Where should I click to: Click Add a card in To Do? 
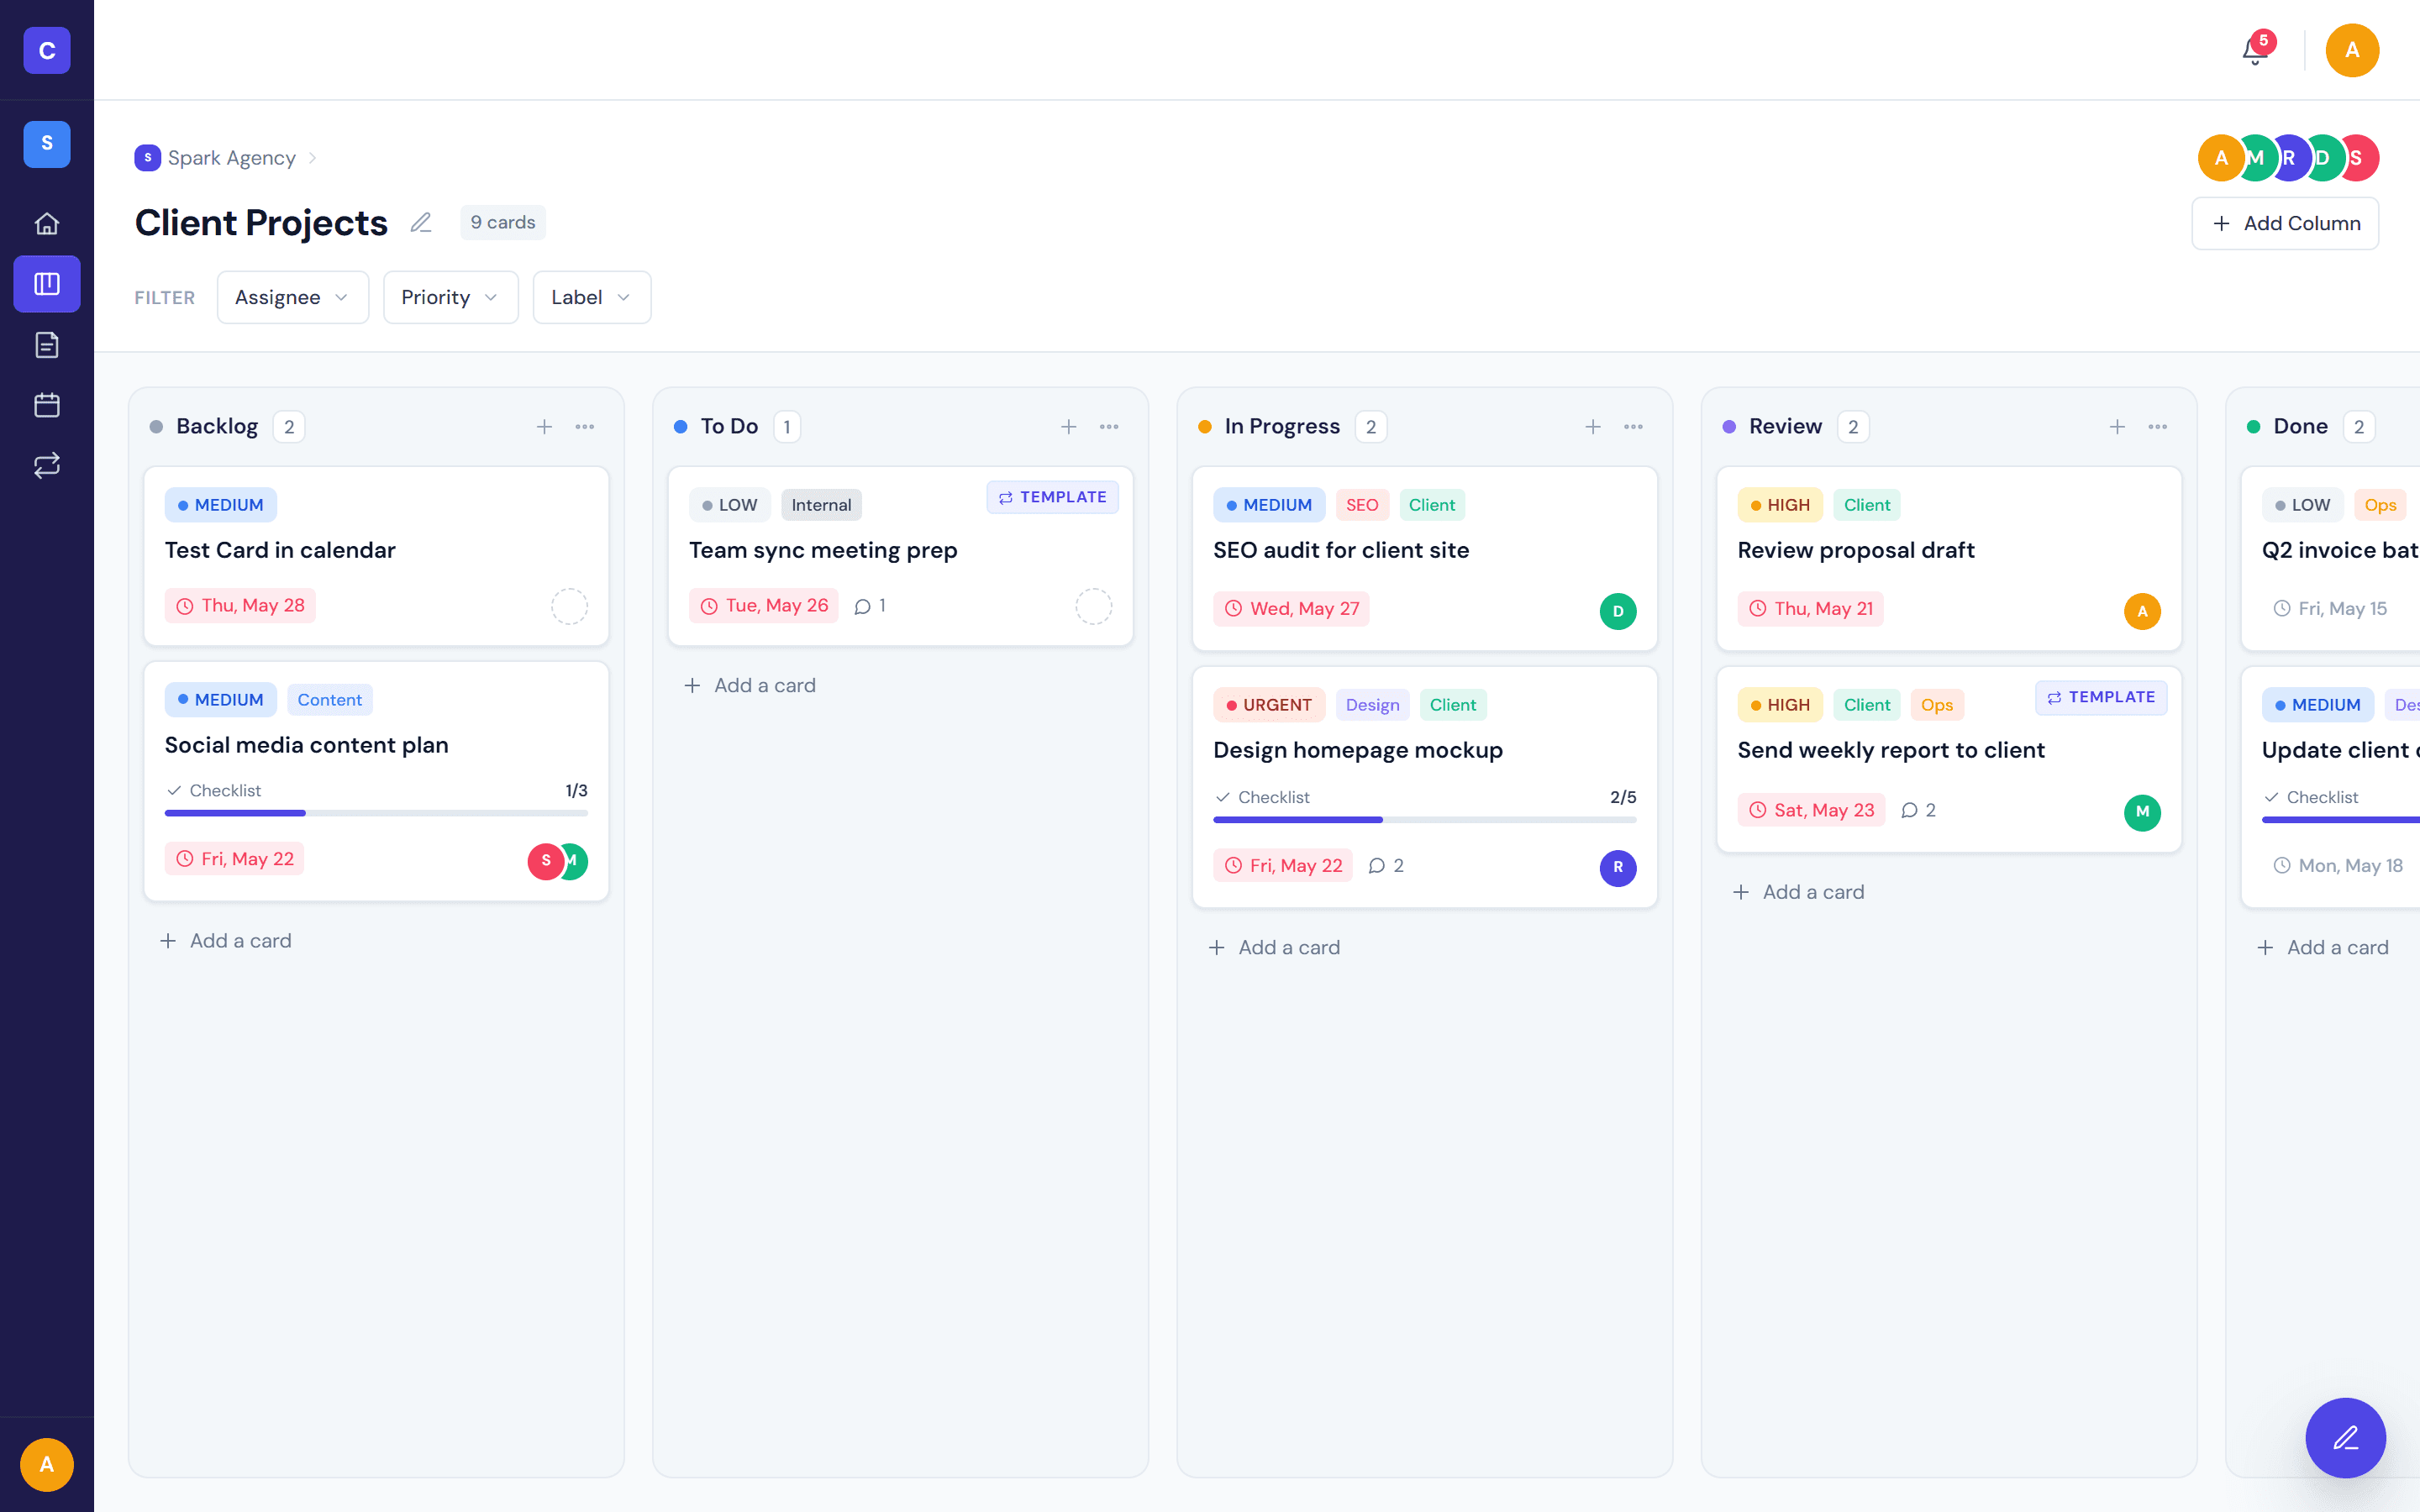750,686
